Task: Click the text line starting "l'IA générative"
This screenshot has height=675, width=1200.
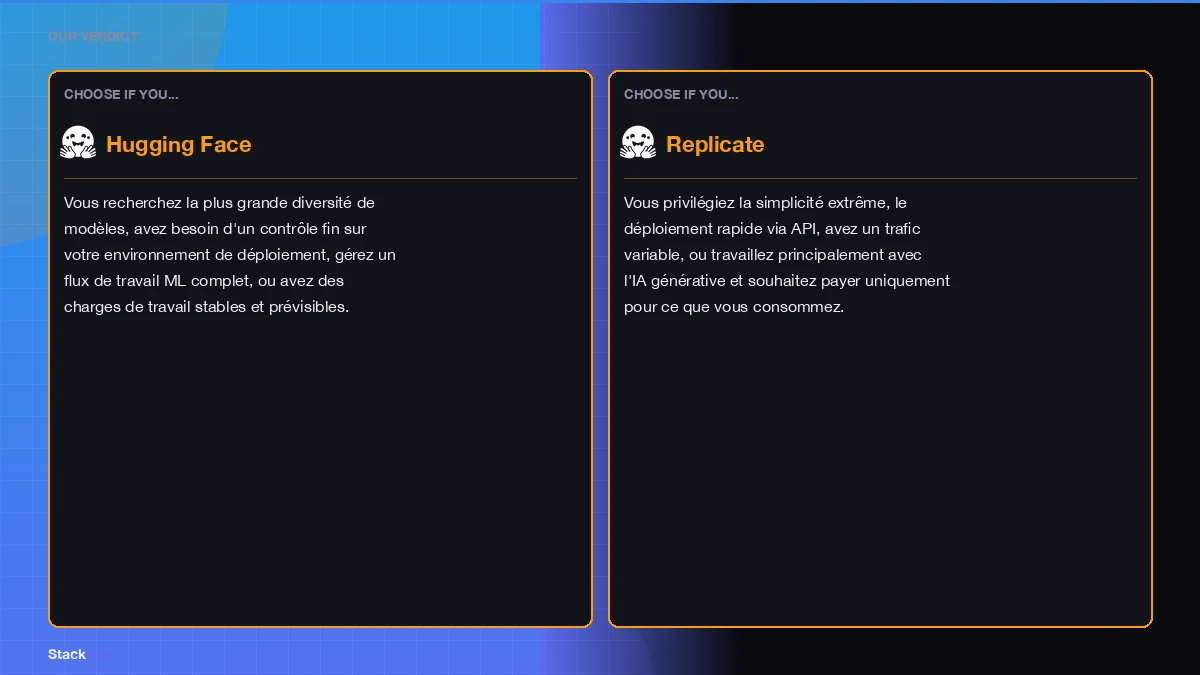Action: point(787,281)
